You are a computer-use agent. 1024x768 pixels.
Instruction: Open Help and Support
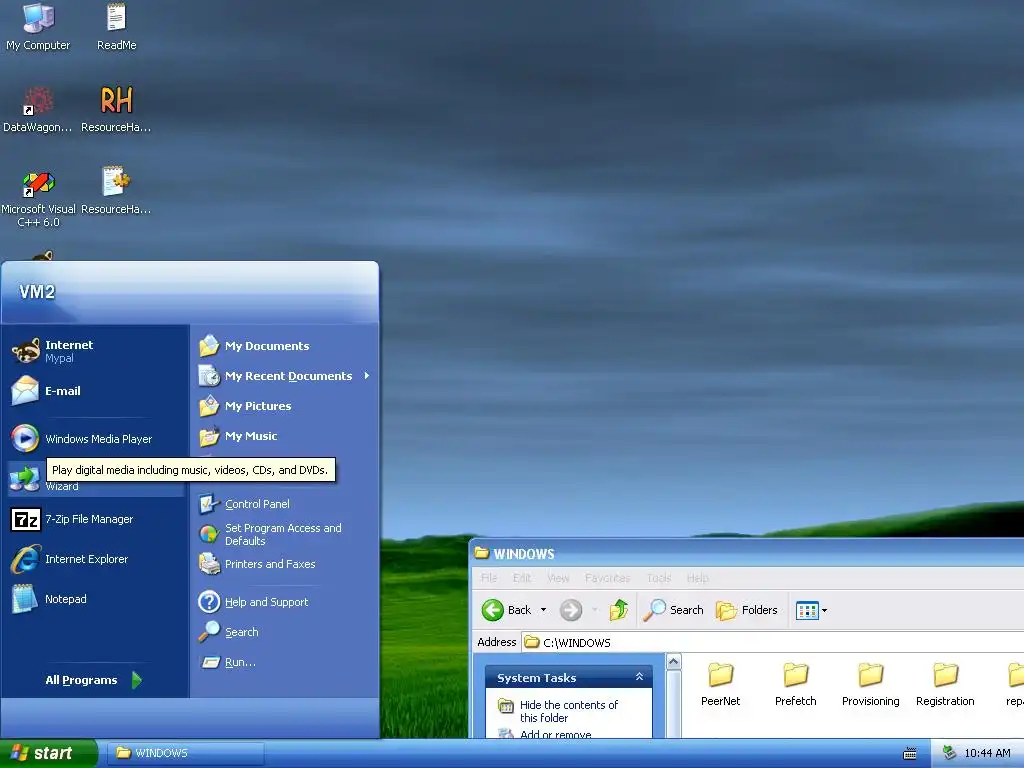coord(283,601)
